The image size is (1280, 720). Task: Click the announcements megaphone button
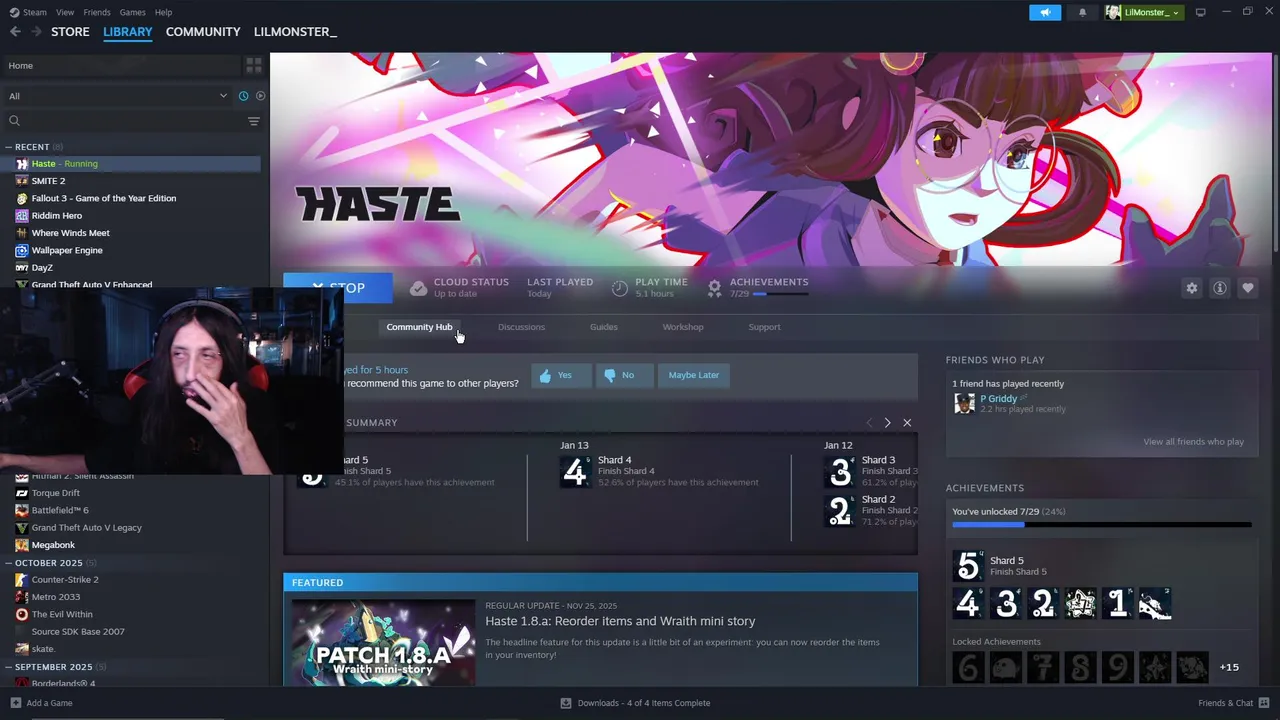click(x=1045, y=12)
